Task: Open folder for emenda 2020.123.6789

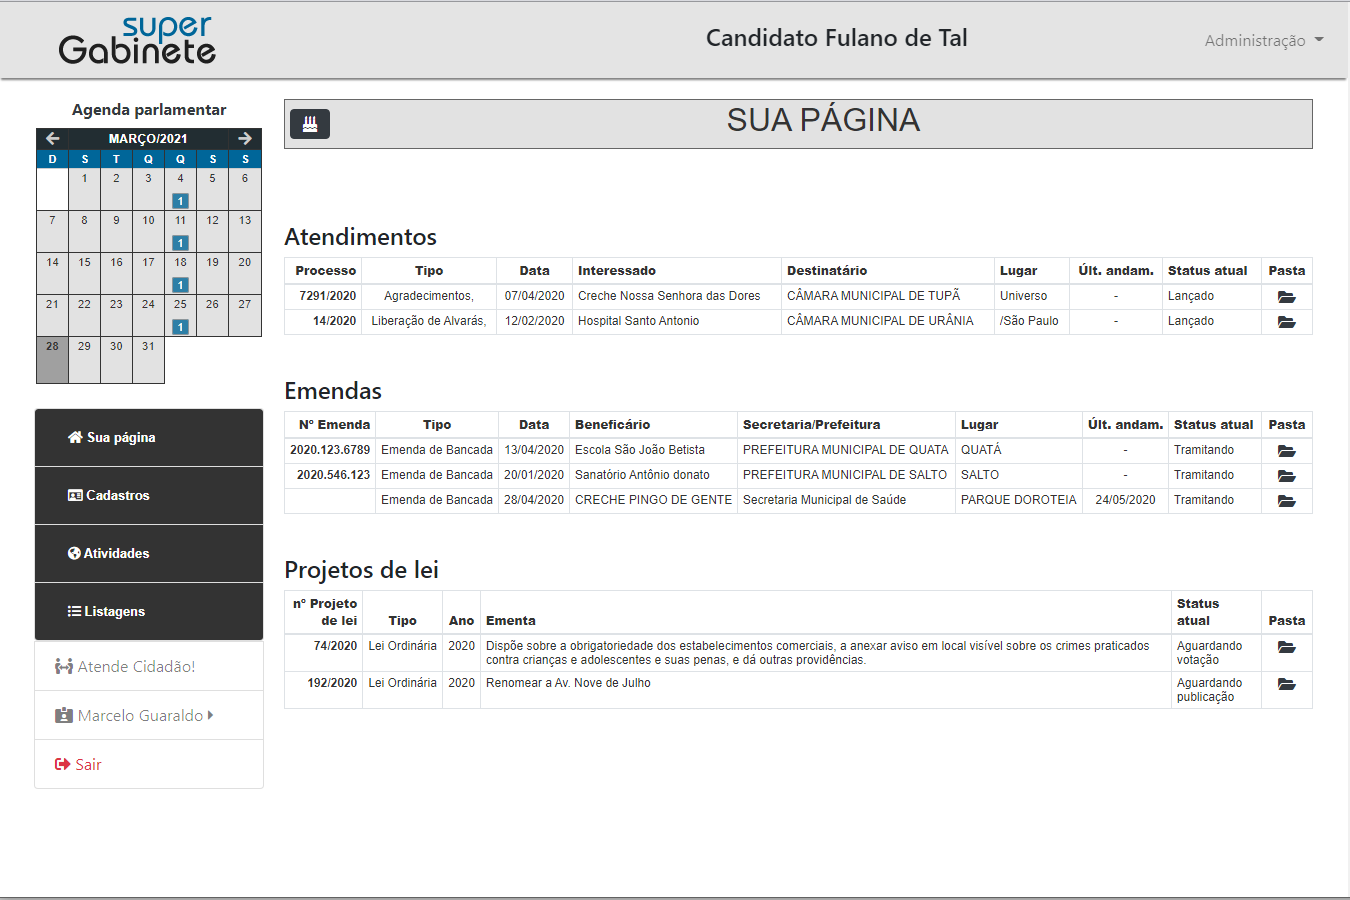Action: tap(1286, 451)
